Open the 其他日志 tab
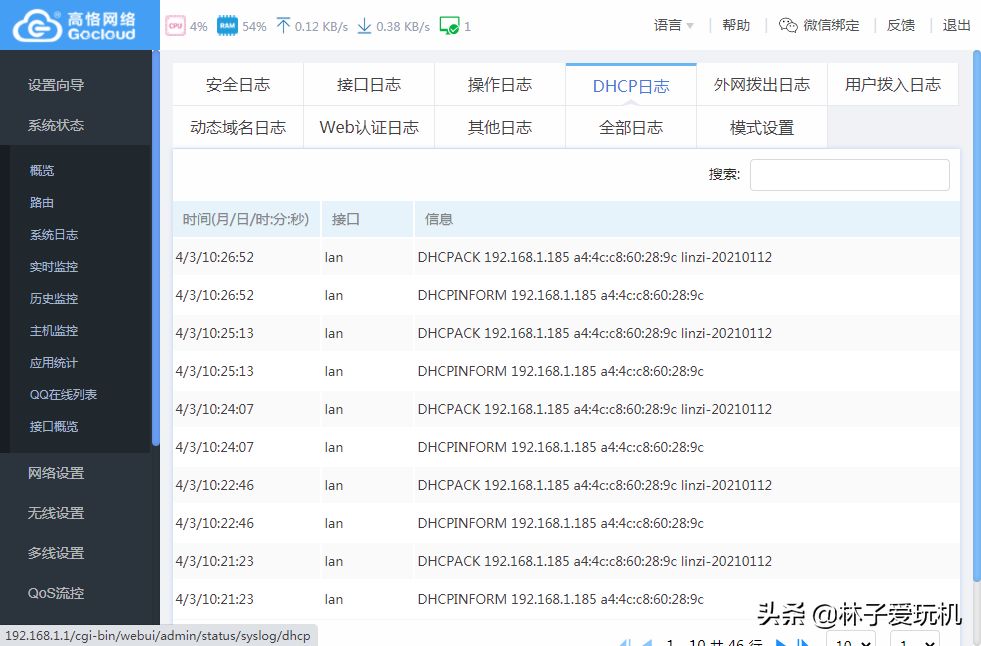 (500, 128)
